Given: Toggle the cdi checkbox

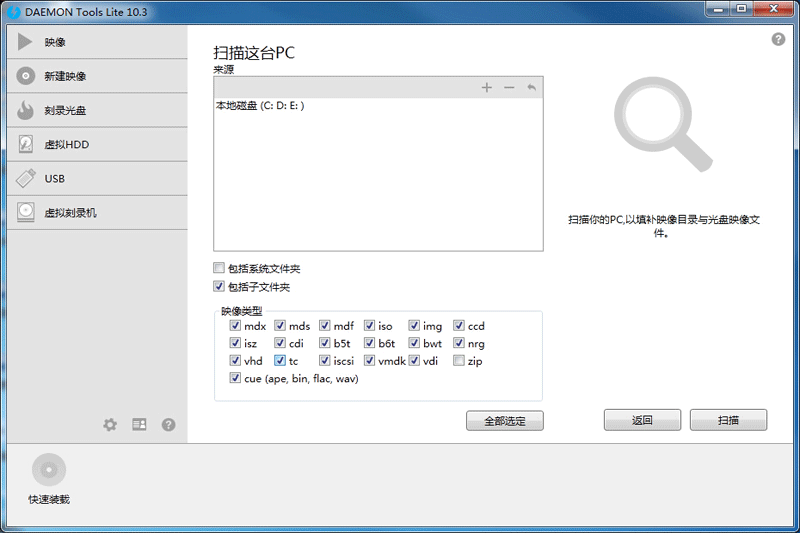Looking at the screenshot, I should click(280, 343).
